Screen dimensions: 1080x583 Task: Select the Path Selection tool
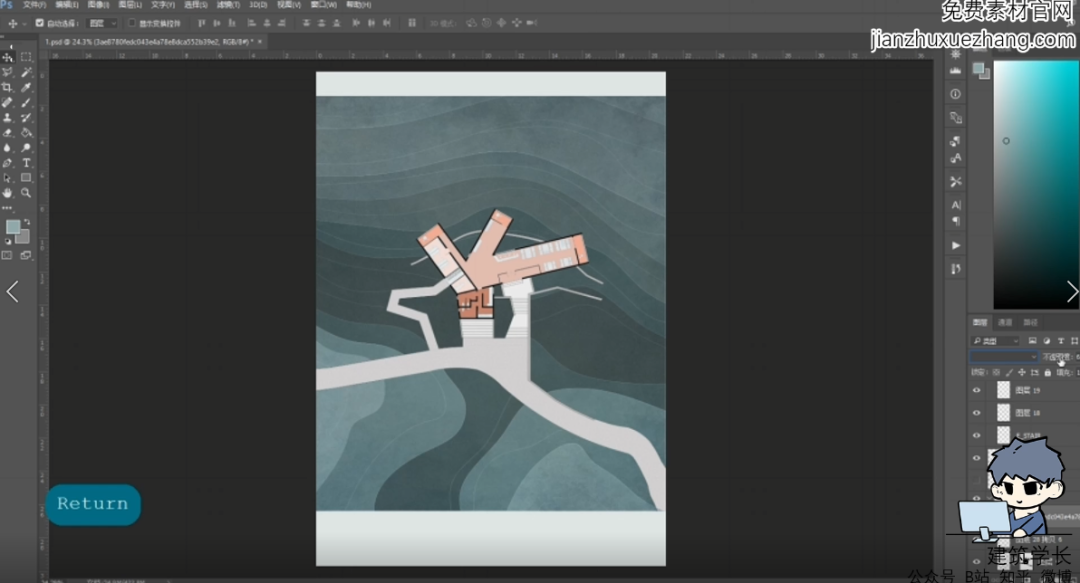click(8, 178)
